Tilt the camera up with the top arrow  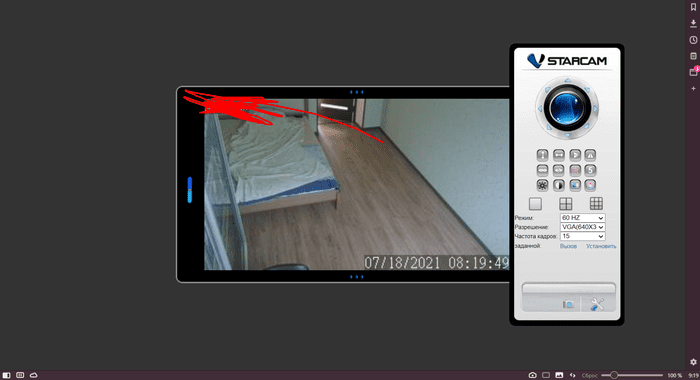point(567,80)
